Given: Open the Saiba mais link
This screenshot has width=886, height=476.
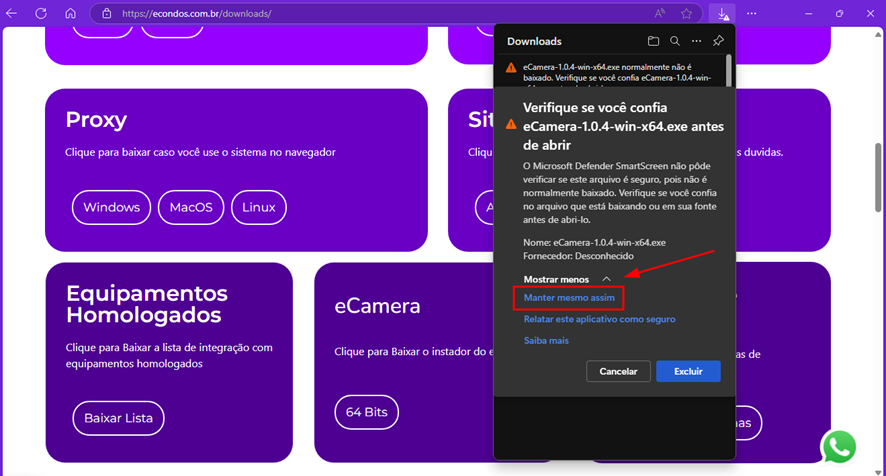Looking at the screenshot, I should pos(546,340).
